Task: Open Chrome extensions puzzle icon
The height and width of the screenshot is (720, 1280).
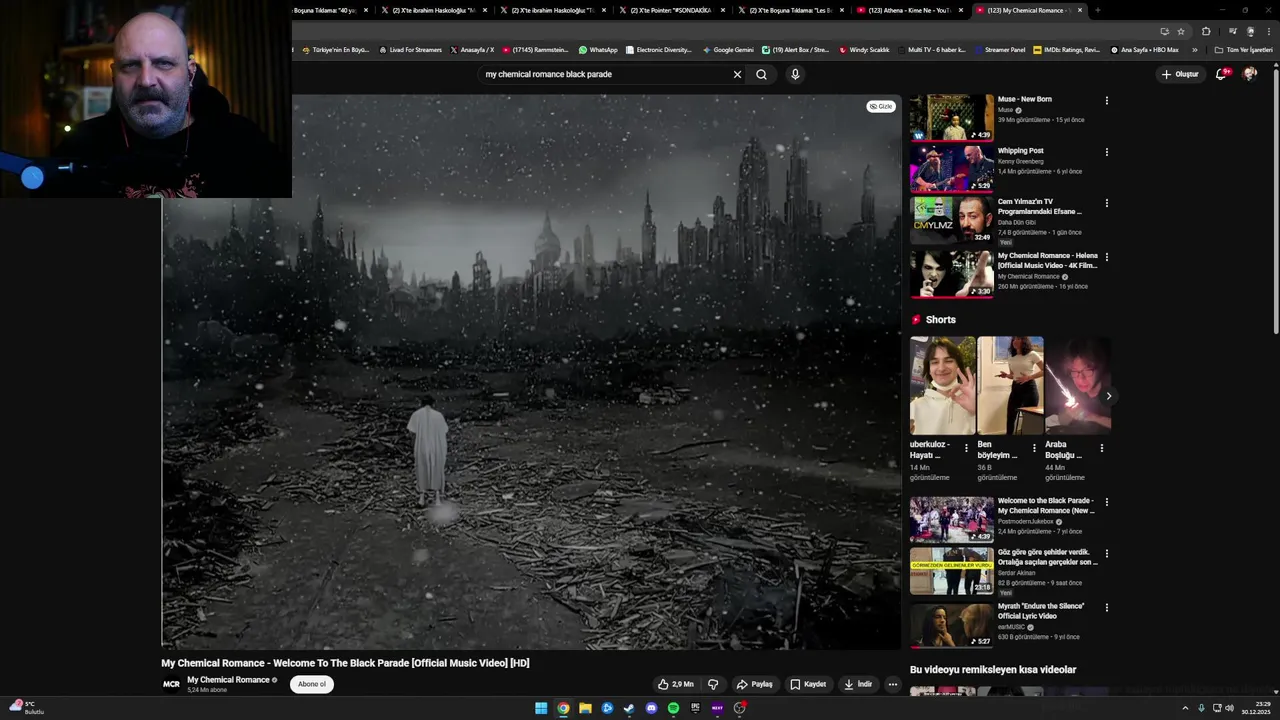Action: pyautogui.click(x=1206, y=31)
